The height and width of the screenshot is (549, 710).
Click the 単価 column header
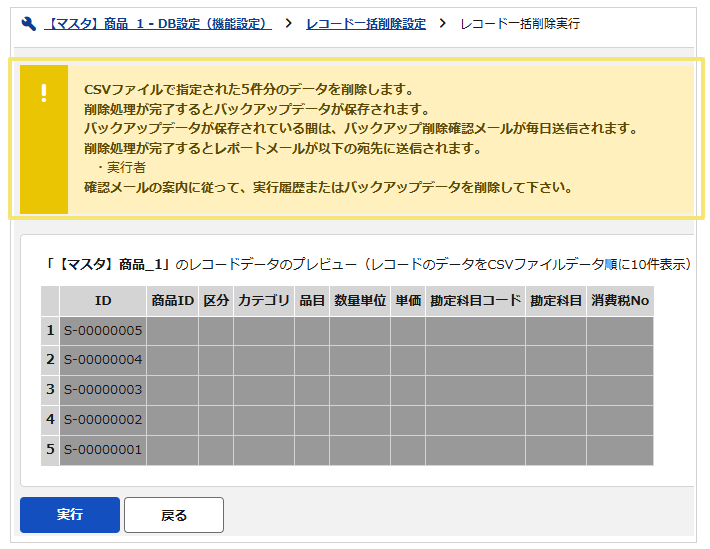(x=408, y=301)
